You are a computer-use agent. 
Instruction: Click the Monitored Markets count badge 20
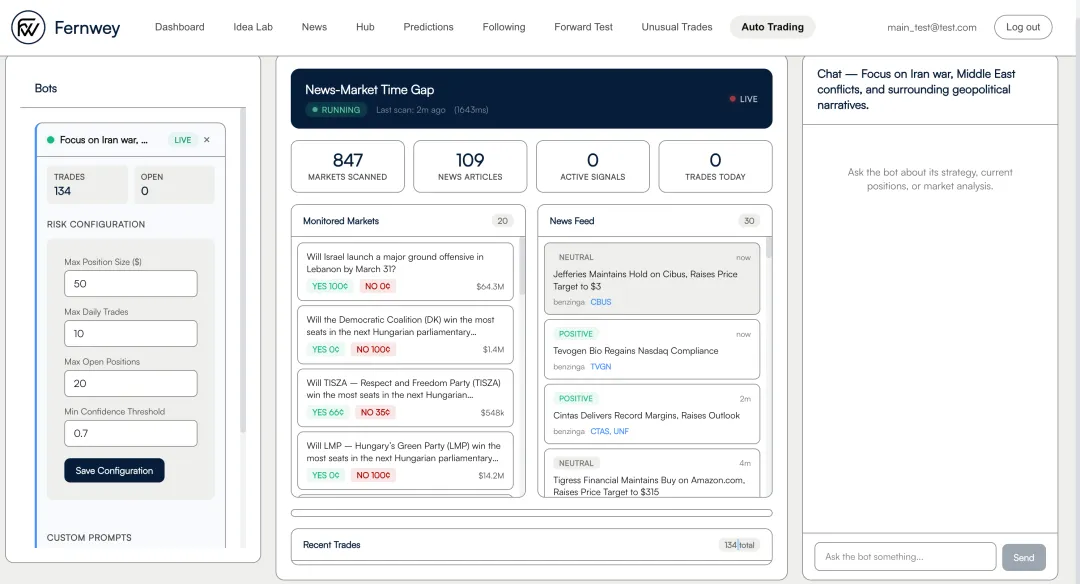(502, 221)
